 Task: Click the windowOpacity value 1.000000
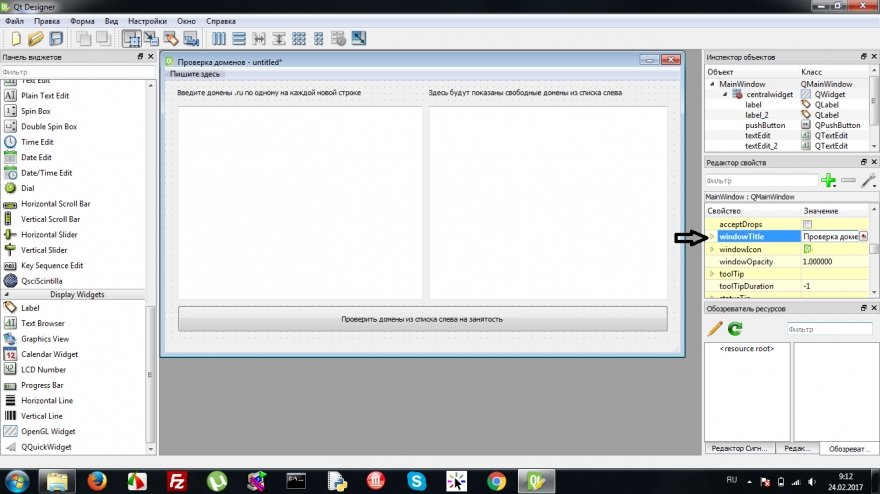coord(818,262)
